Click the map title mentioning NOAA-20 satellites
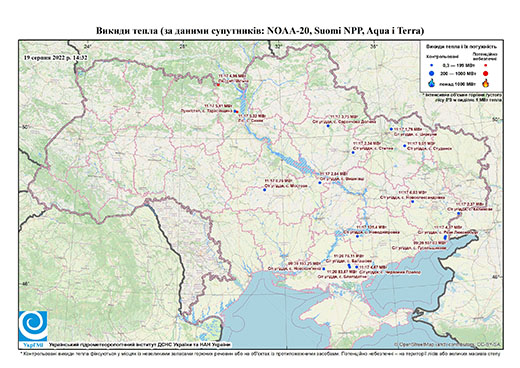 260,31
